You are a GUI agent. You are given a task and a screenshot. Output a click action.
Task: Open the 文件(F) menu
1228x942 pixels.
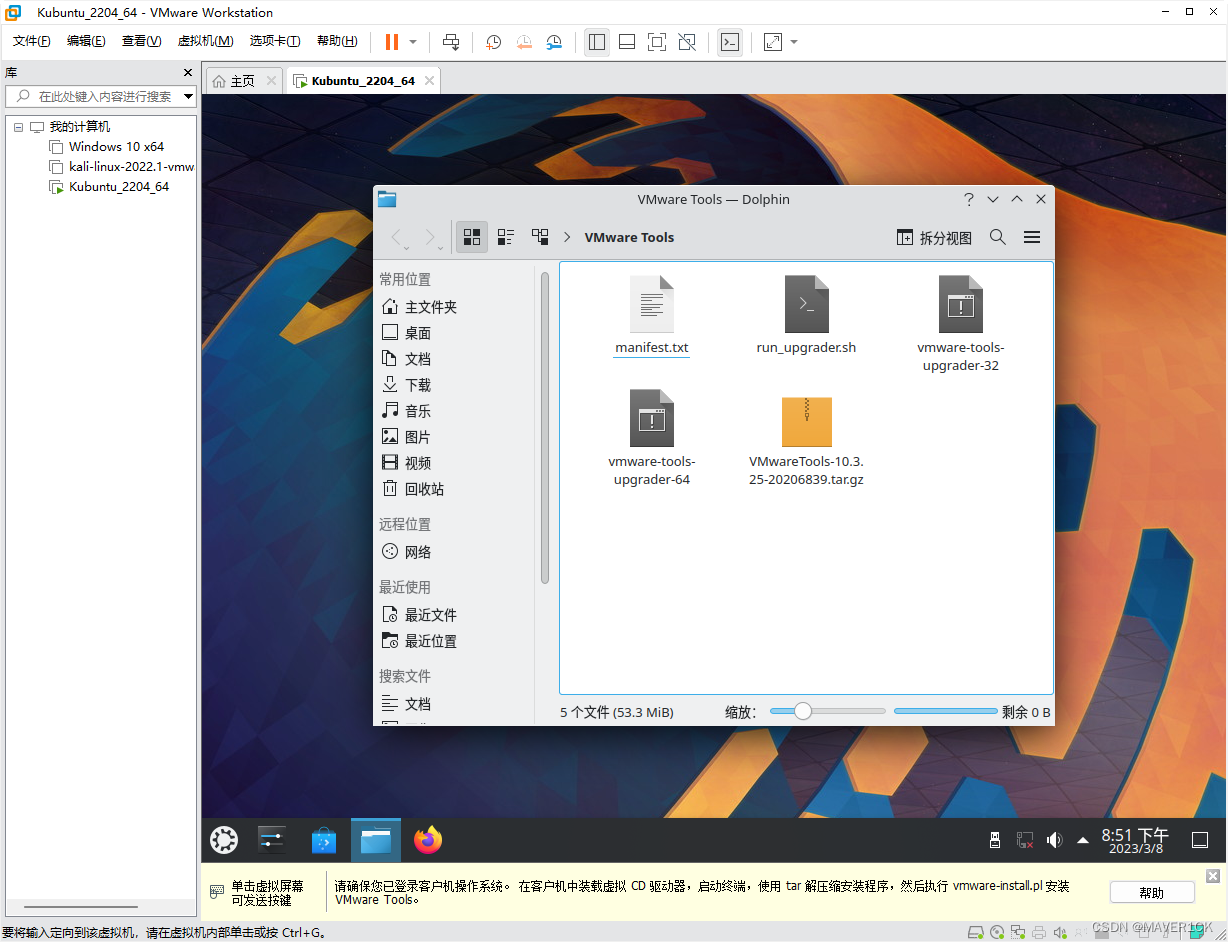[32, 41]
